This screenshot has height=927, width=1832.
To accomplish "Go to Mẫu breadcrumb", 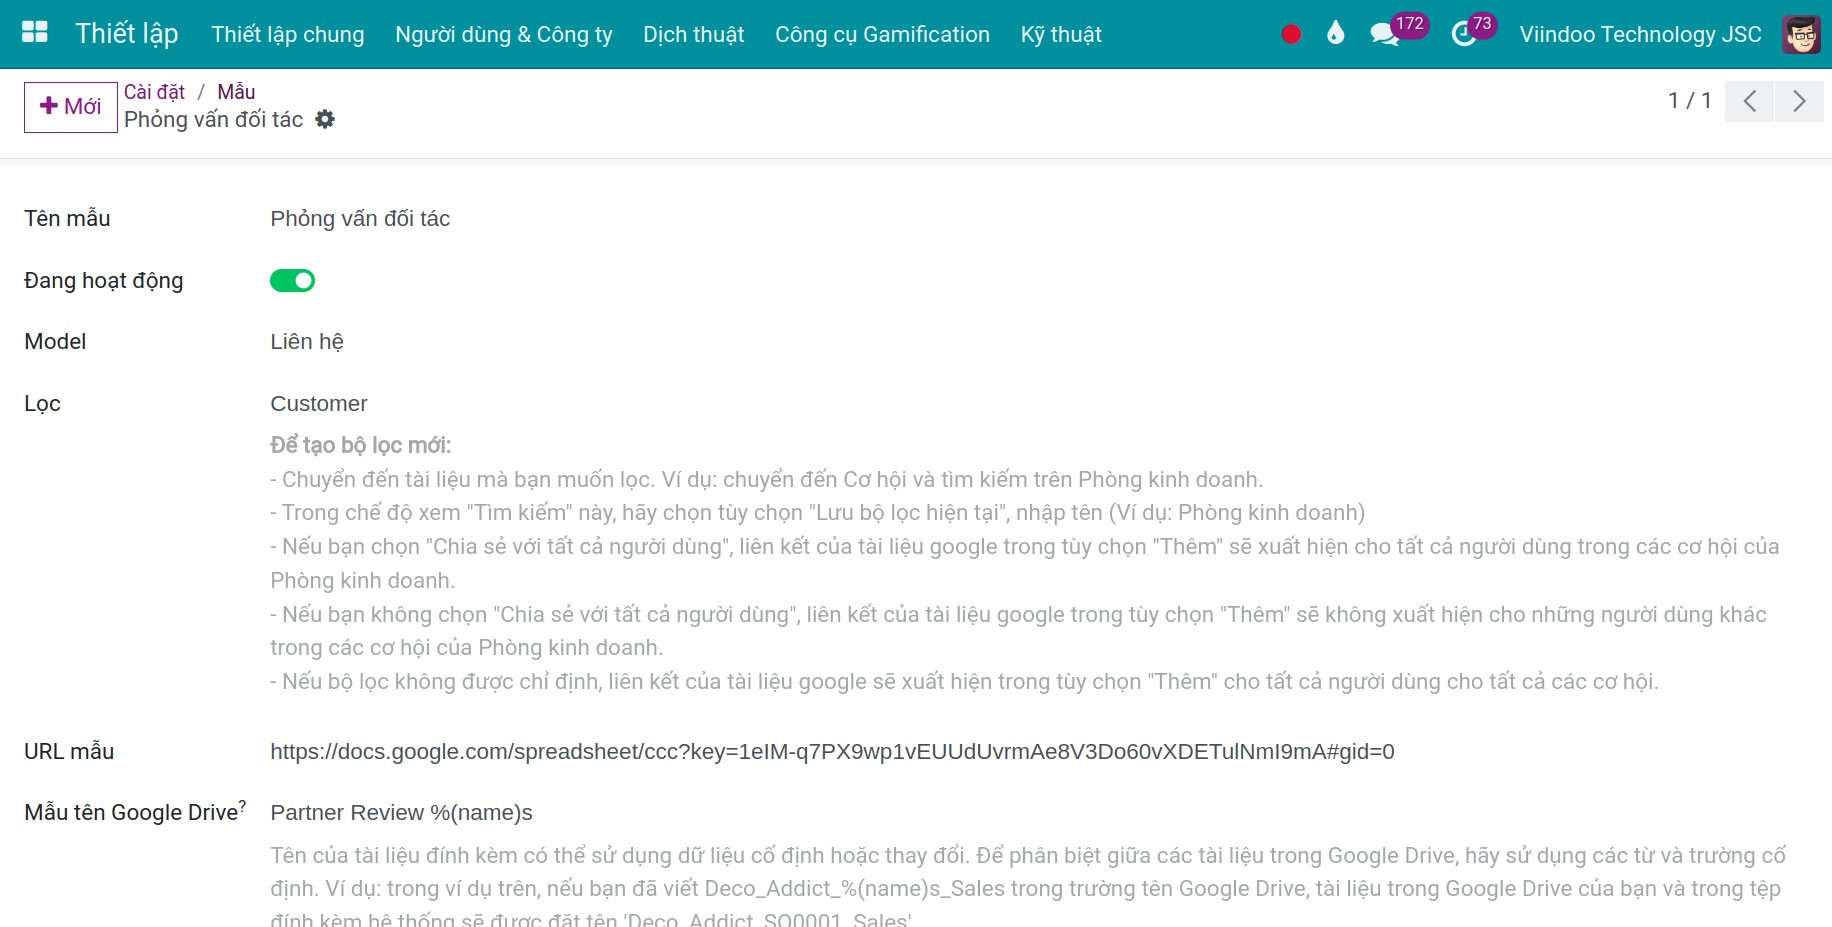I will pos(236,92).
